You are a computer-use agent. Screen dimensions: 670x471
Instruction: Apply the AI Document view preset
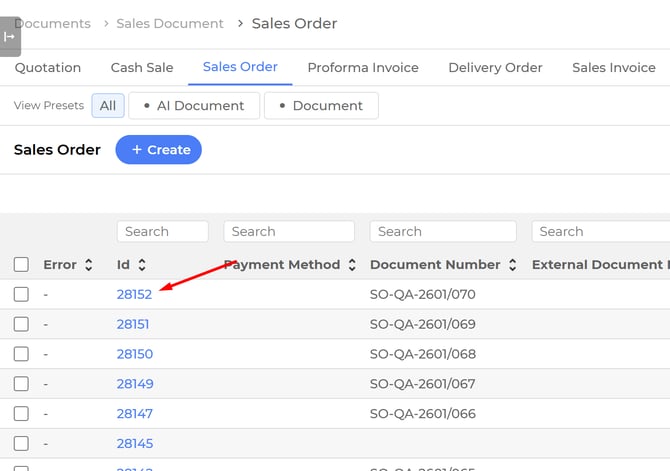[x=194, y=106]
